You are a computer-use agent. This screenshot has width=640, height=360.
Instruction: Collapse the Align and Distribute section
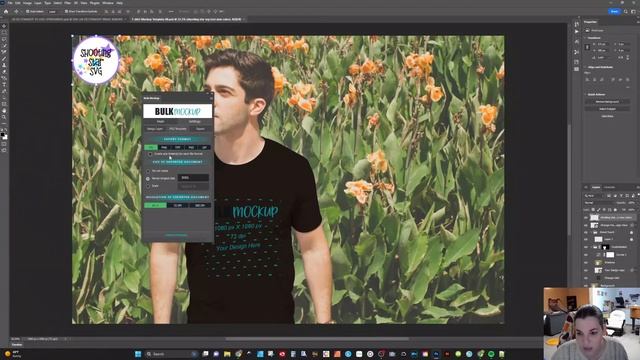(586, 67)
